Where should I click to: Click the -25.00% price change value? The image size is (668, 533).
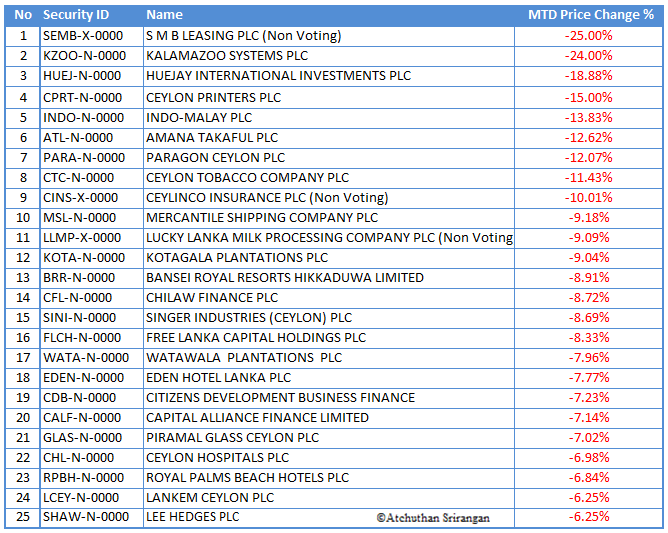[588, 36]
